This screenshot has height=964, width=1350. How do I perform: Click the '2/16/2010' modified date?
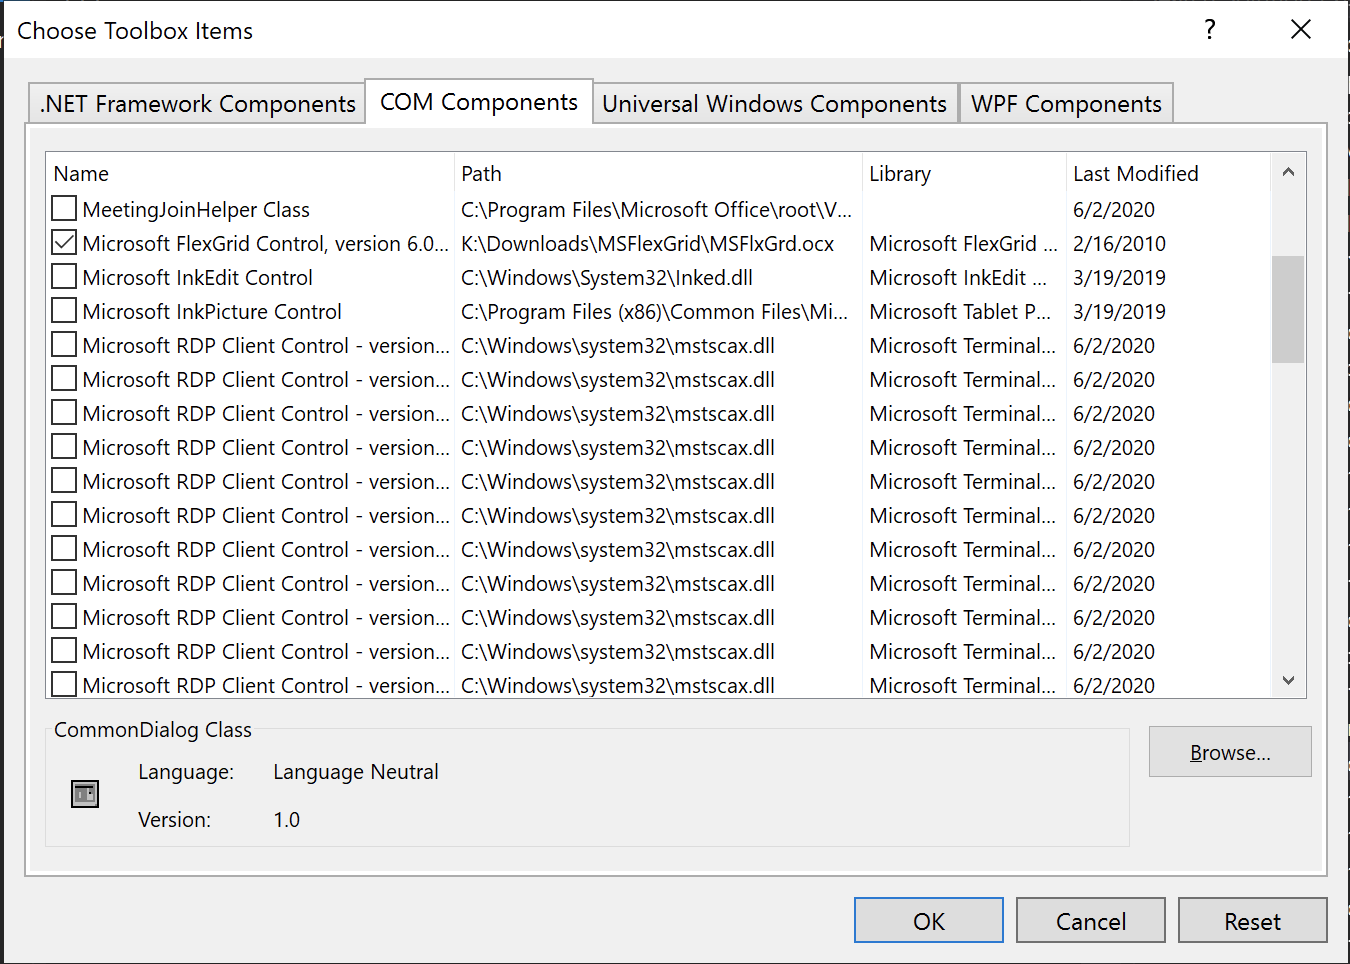[x=1119, y=243]
